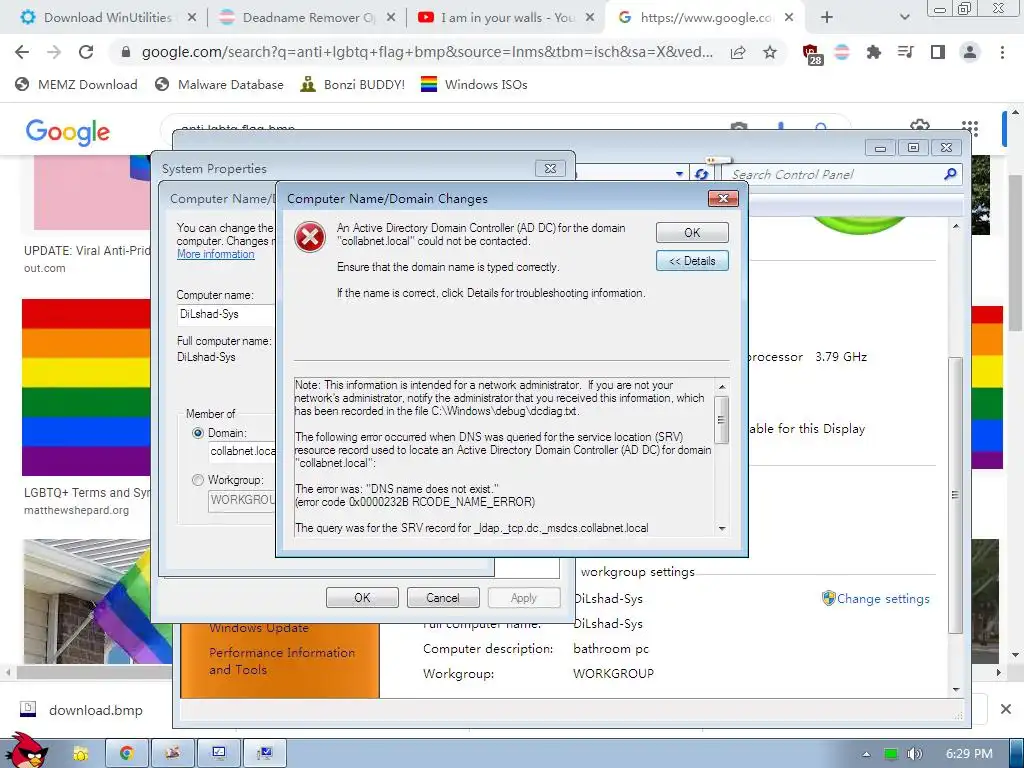Open the rainbow flag image thumbnail
The width and height of the screenshot is (1024, 768).
tap(86, 388)
